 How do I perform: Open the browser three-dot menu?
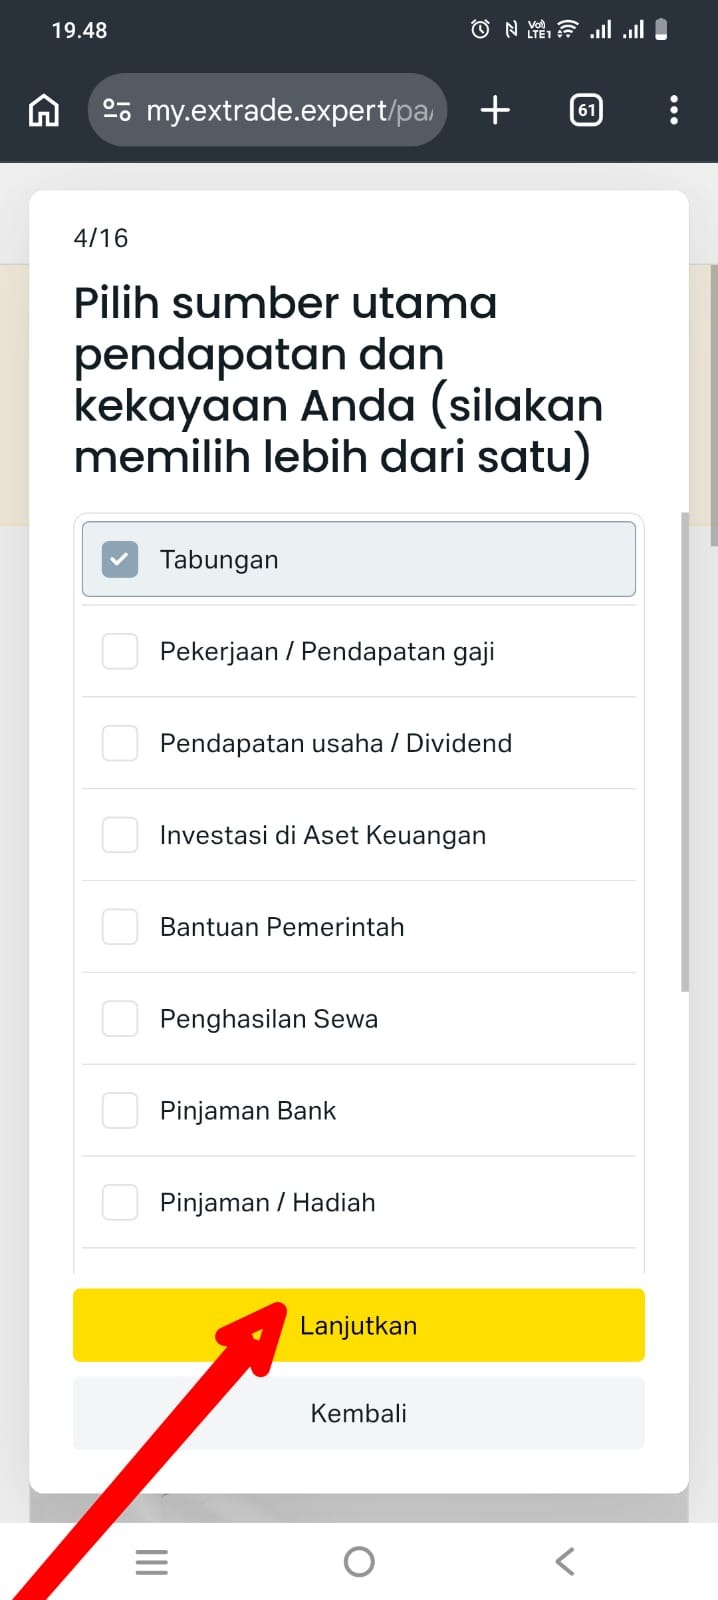(x=674, y=110)
